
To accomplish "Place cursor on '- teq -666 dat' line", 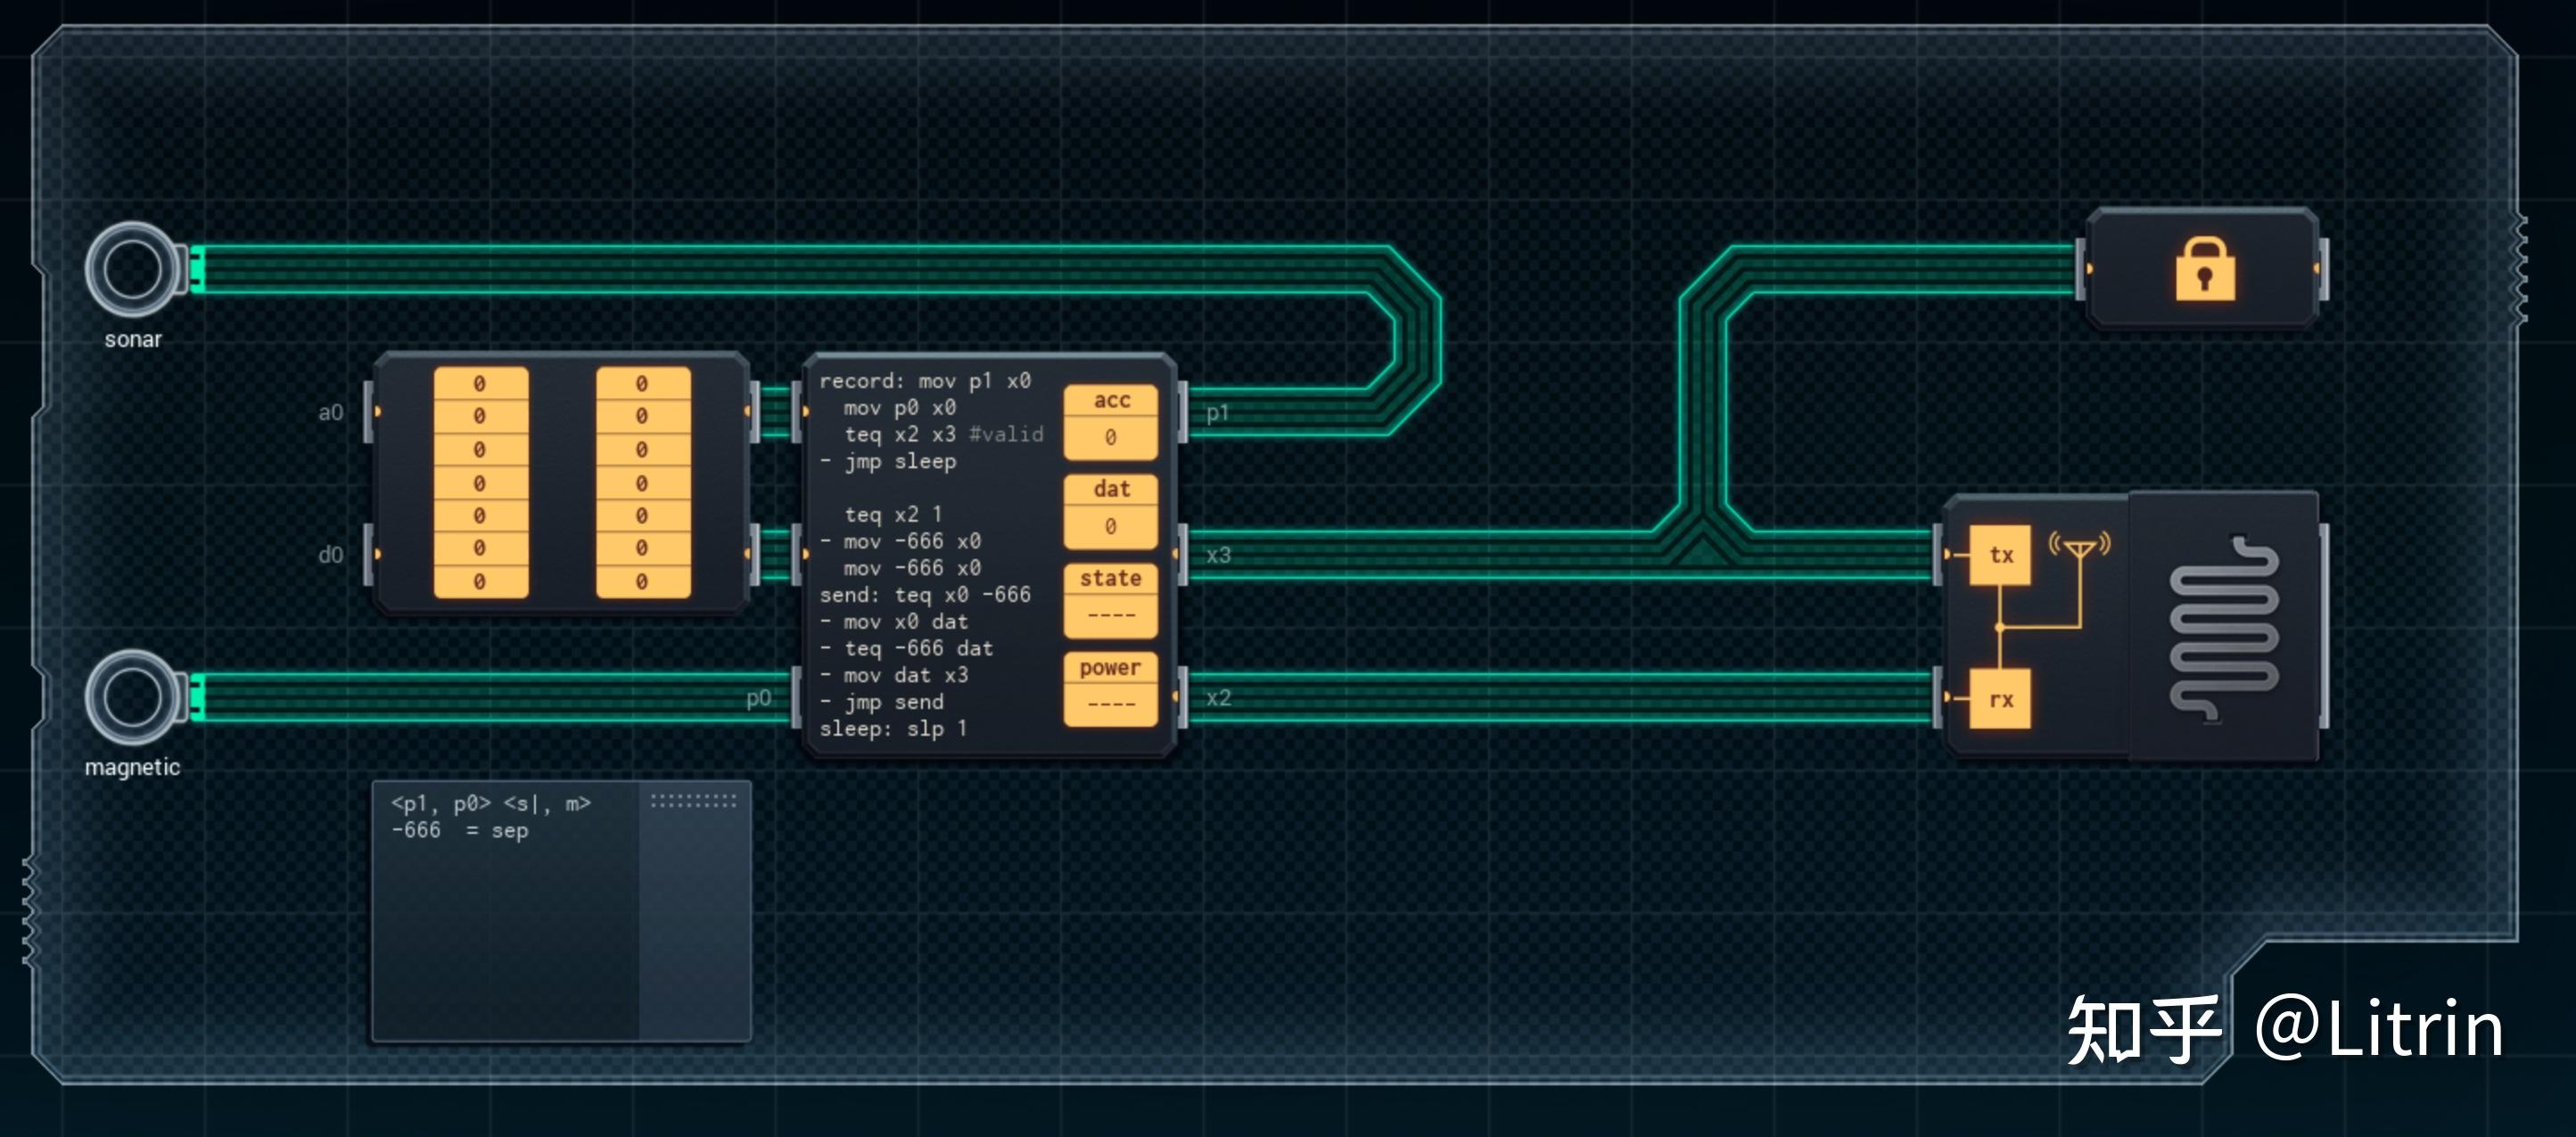I will (x=906, y=648).
